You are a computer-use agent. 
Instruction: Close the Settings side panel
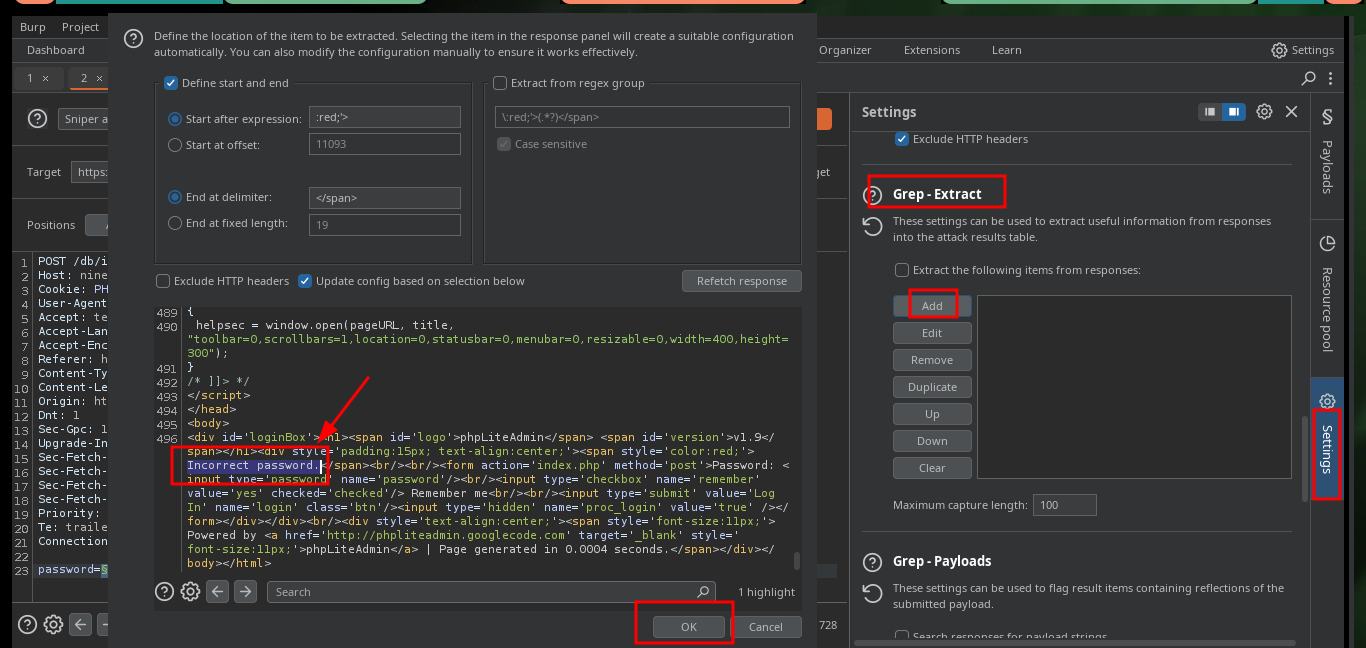coord(1291,112)
